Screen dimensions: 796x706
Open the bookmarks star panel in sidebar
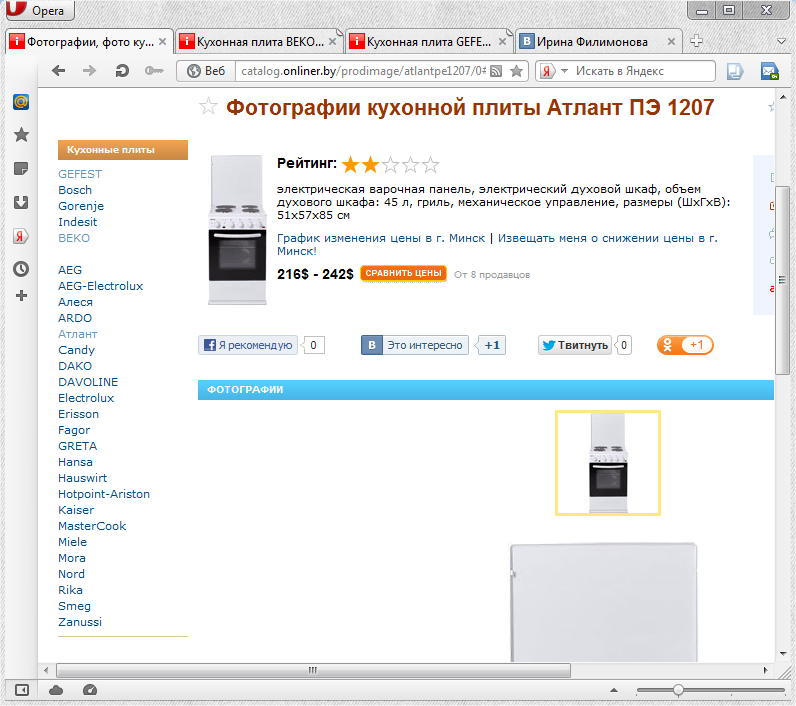(x=21, y=135)
